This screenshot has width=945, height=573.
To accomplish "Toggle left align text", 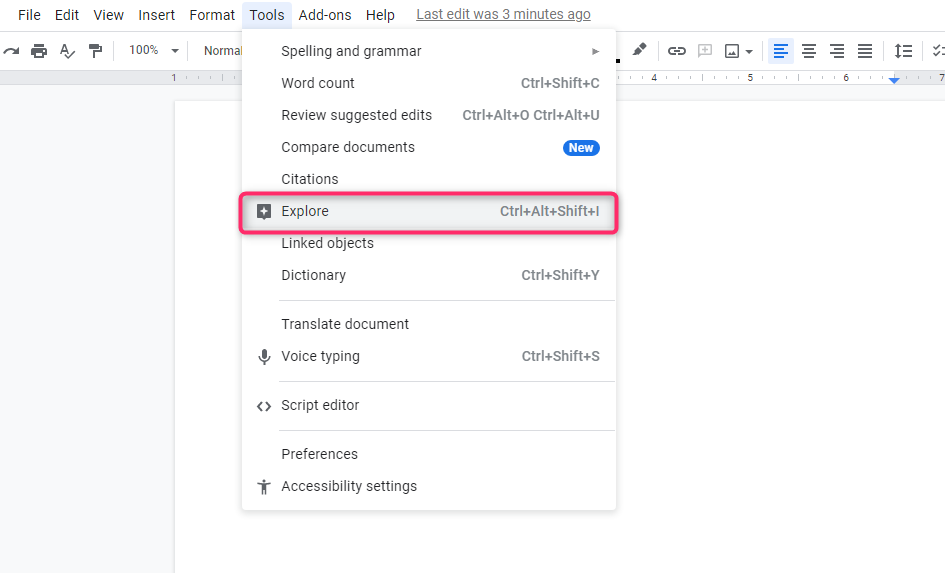I will pyautogui.click(x=780, y=51).
